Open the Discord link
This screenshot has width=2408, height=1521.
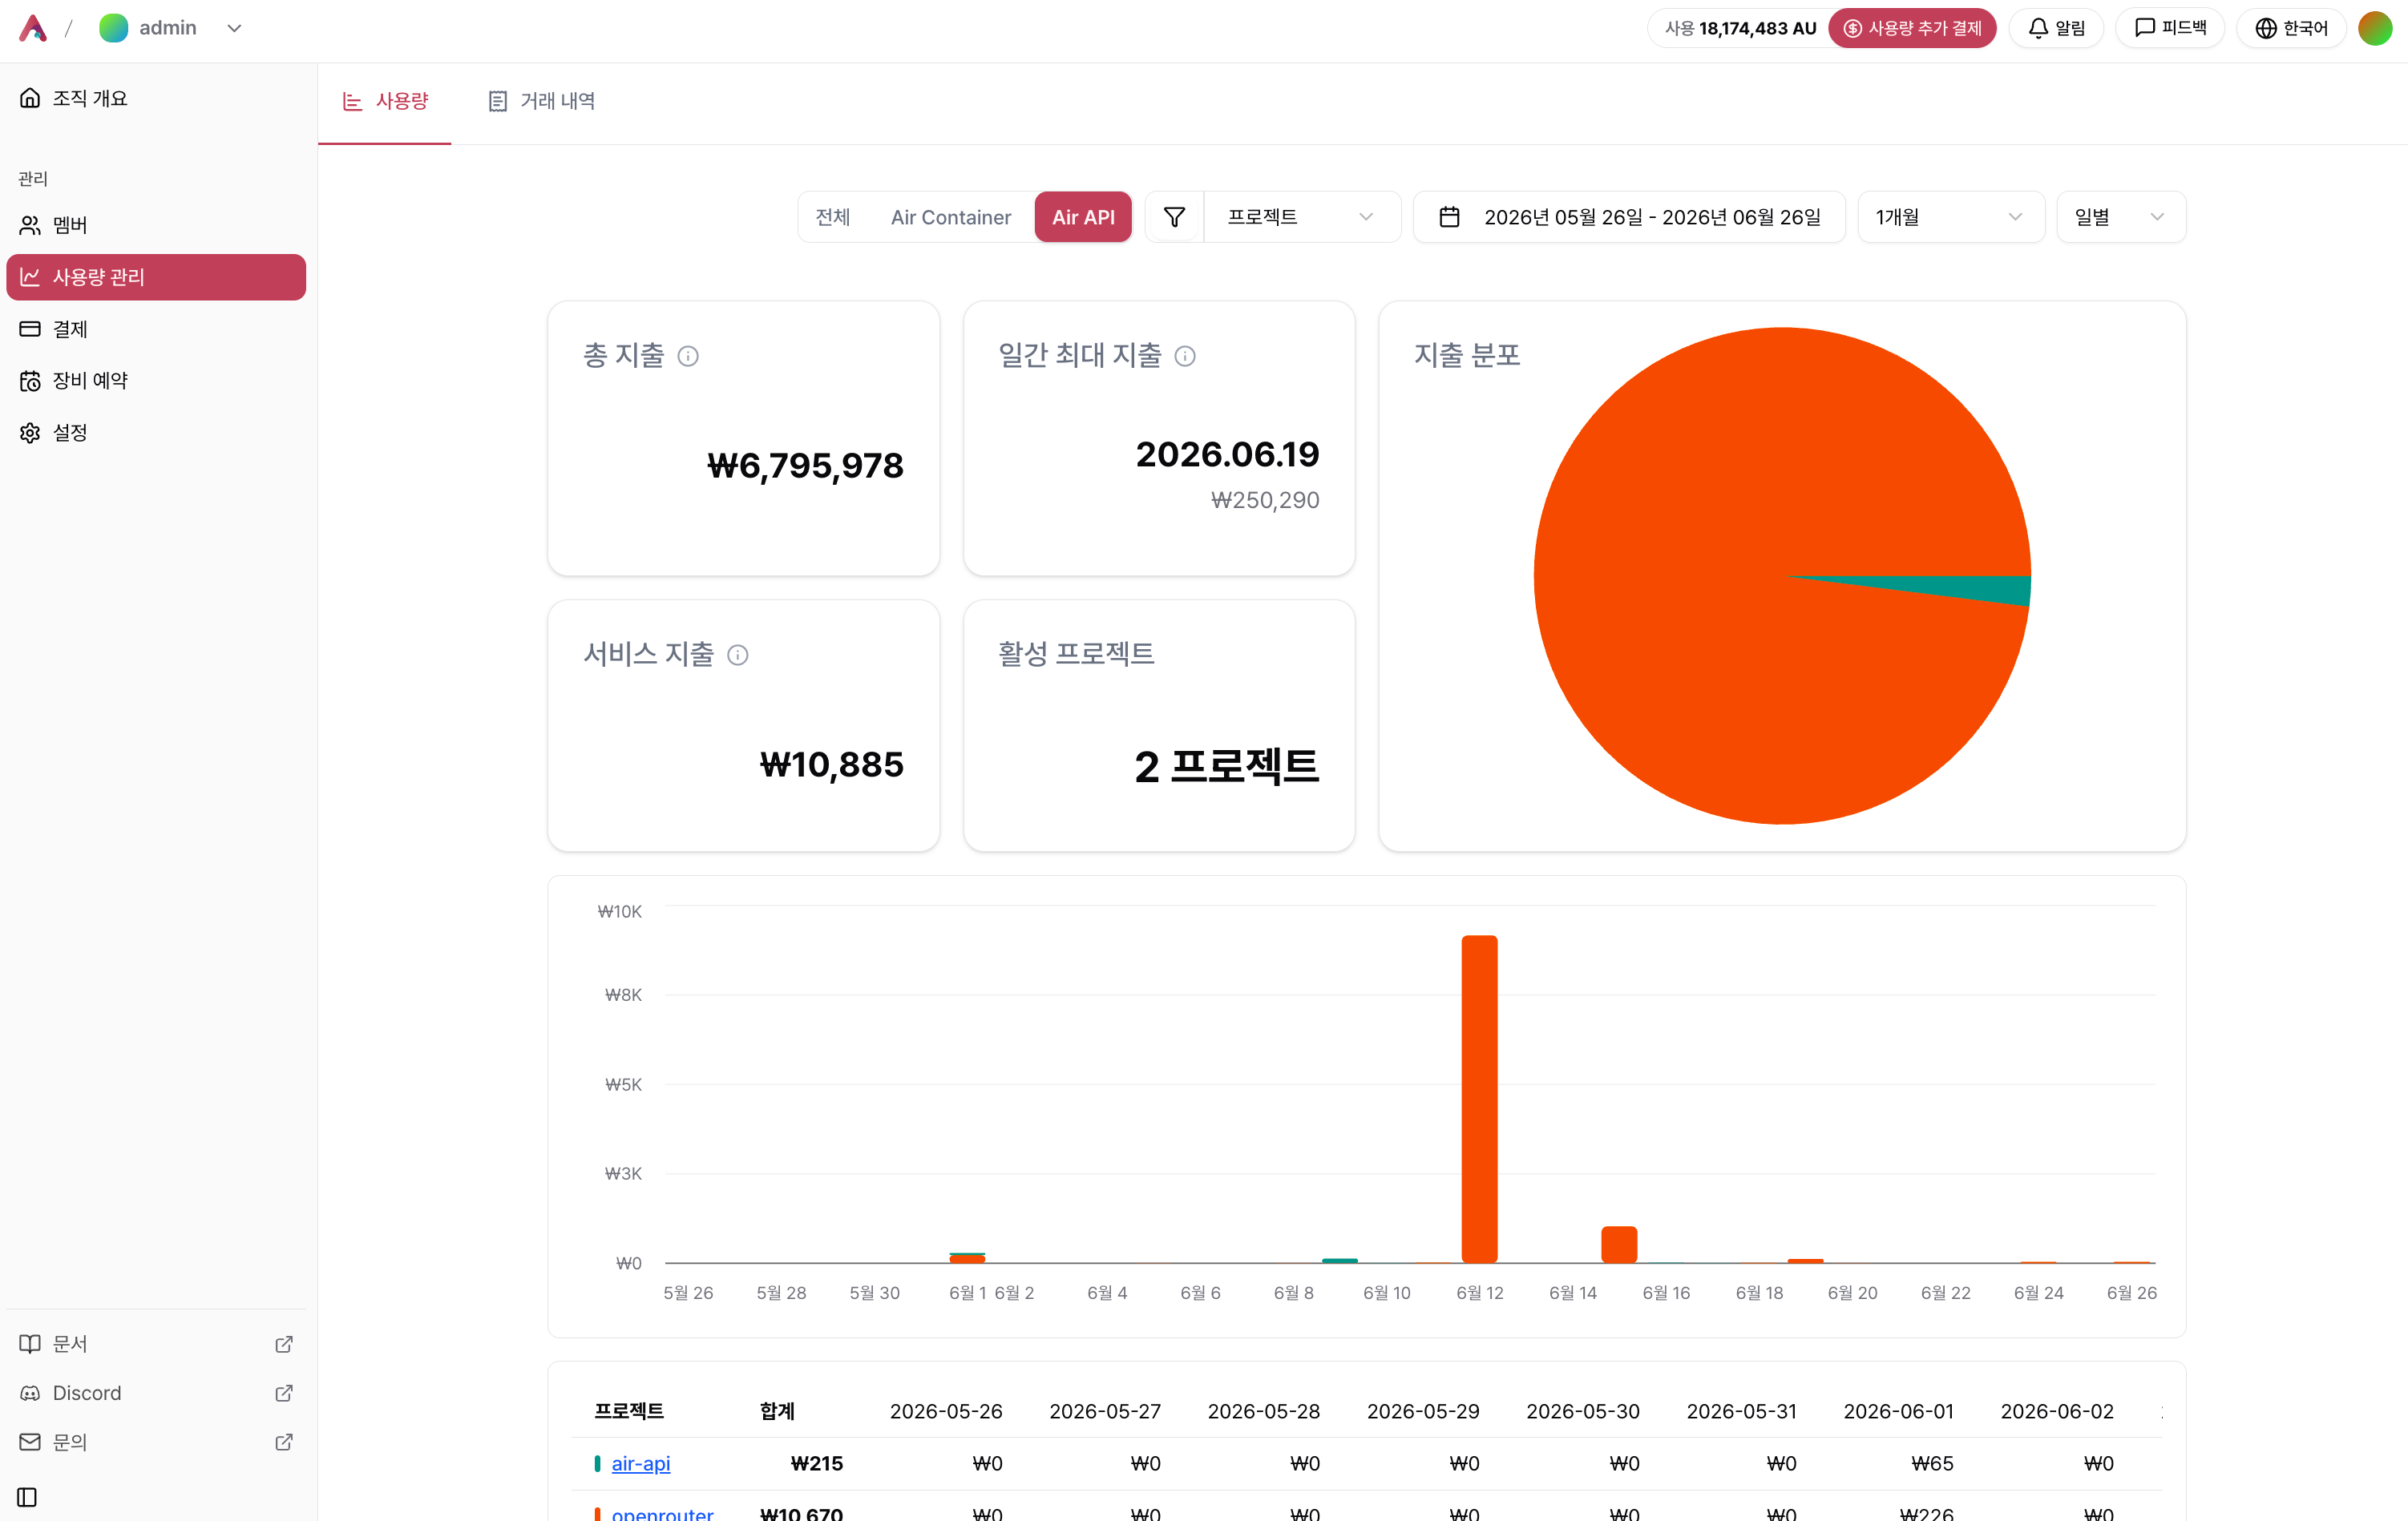[156, 1393]
